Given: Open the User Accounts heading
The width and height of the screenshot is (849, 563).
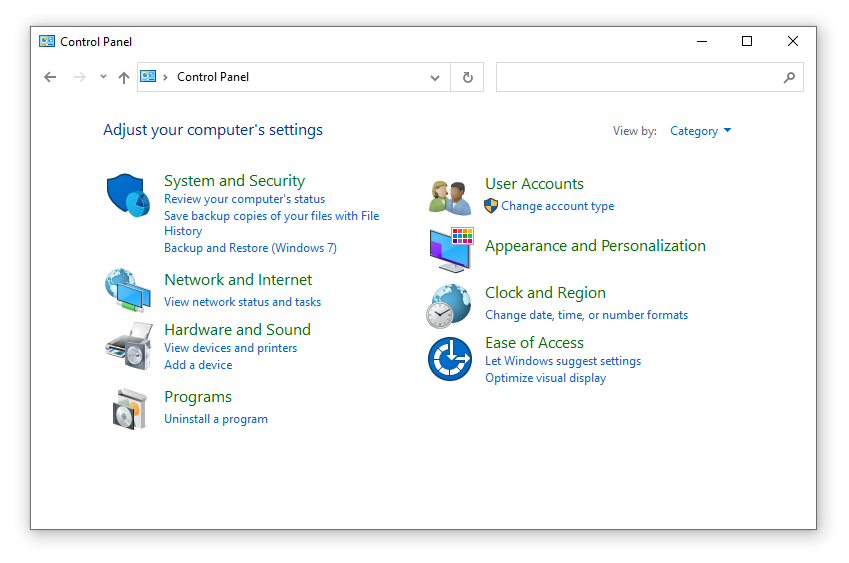Looking at the screenshot, I should point(534,184).
